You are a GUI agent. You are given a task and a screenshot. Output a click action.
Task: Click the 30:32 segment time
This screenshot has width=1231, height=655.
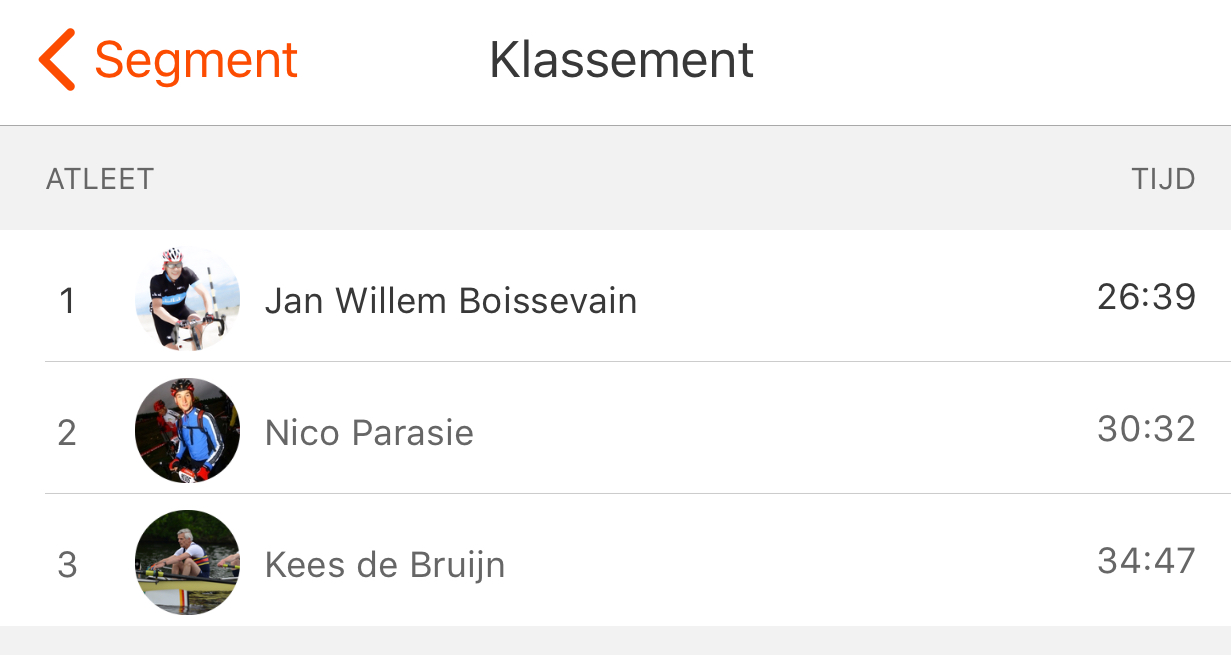1146,429
